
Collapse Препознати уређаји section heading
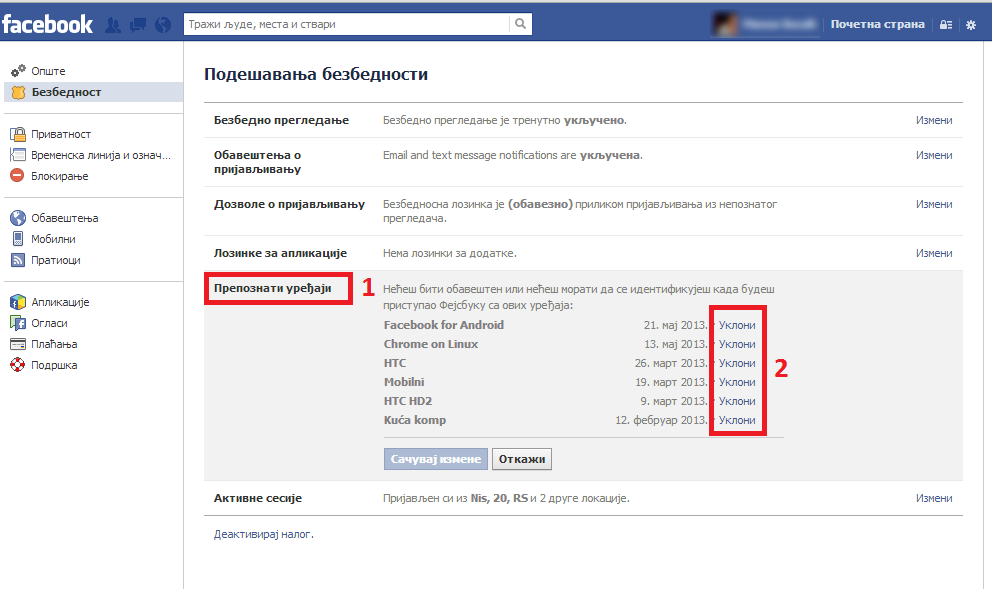pyautogui.click(x=273, y=288)
